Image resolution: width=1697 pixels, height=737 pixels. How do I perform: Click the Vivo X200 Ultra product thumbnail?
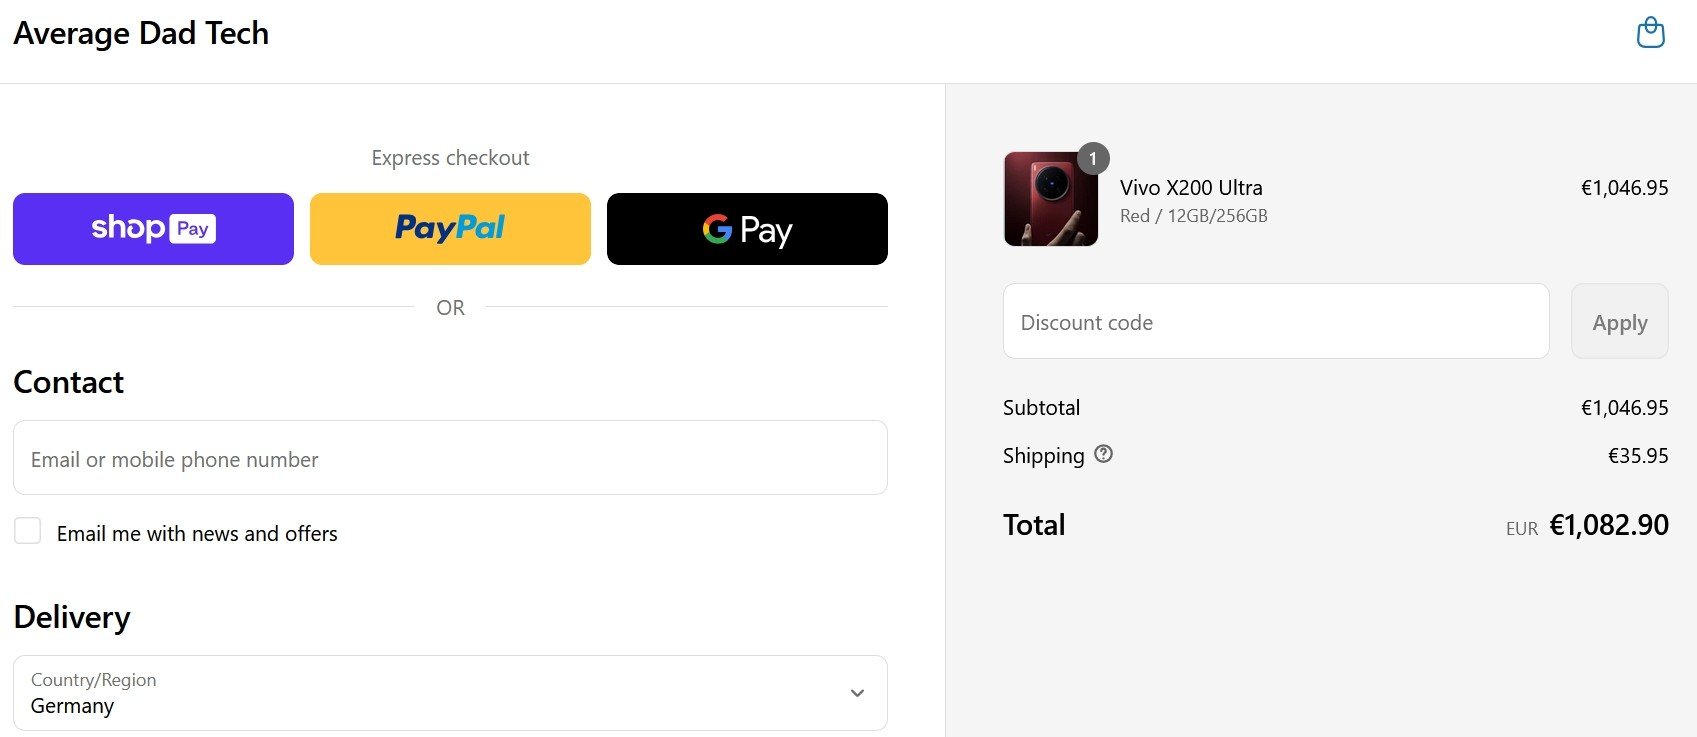coord(1050,199)
